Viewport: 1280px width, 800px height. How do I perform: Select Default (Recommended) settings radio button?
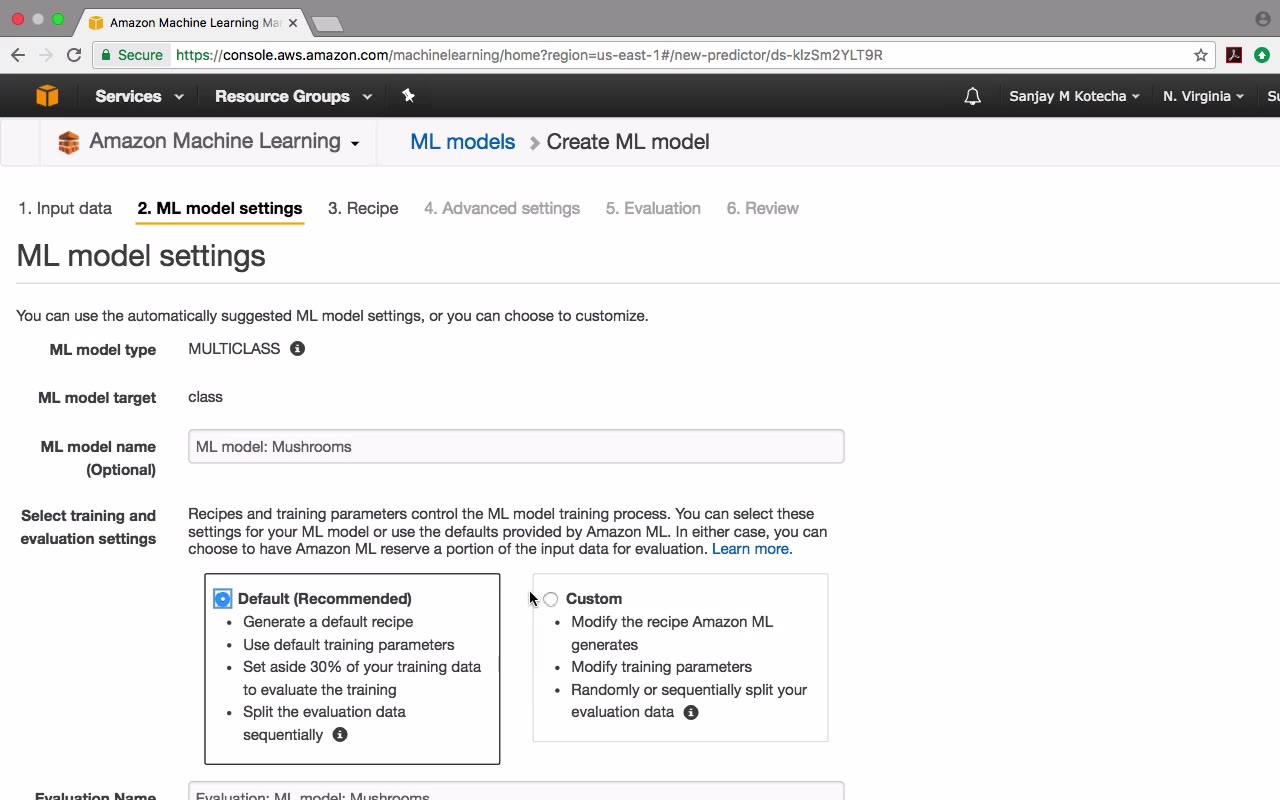tap(222, 599)
